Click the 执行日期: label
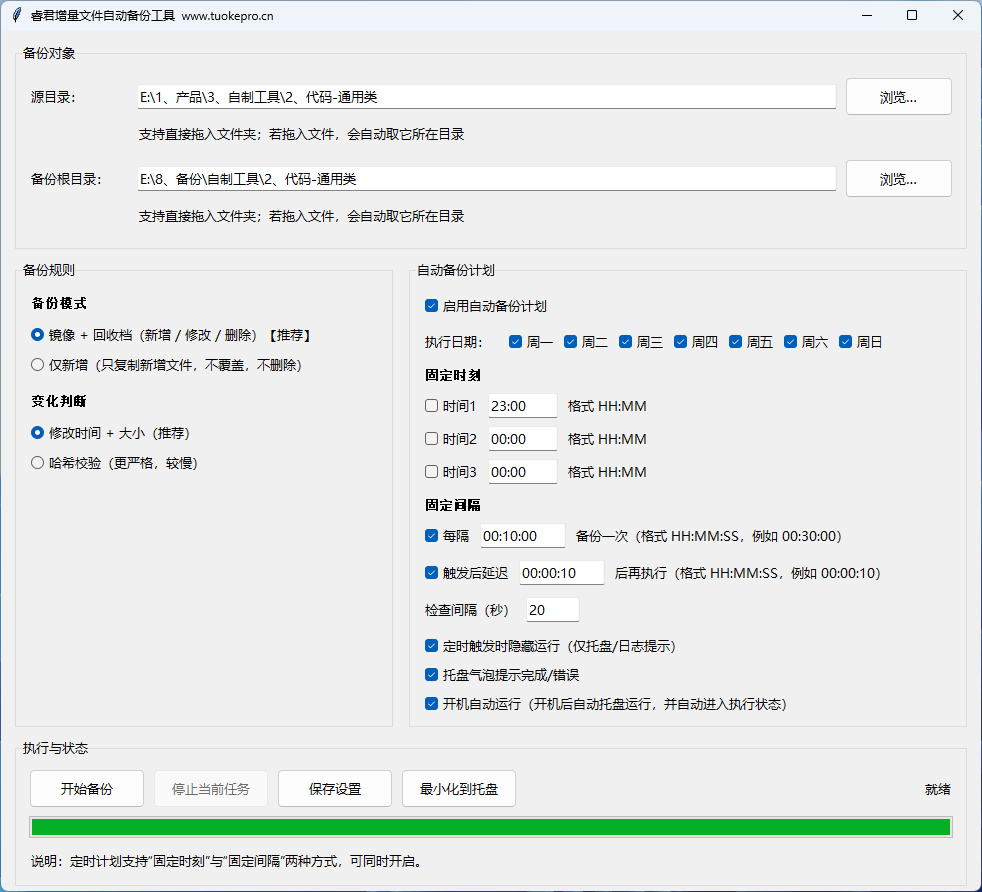The height and width of the screenshot is (892, 982). tap(453, 342)
